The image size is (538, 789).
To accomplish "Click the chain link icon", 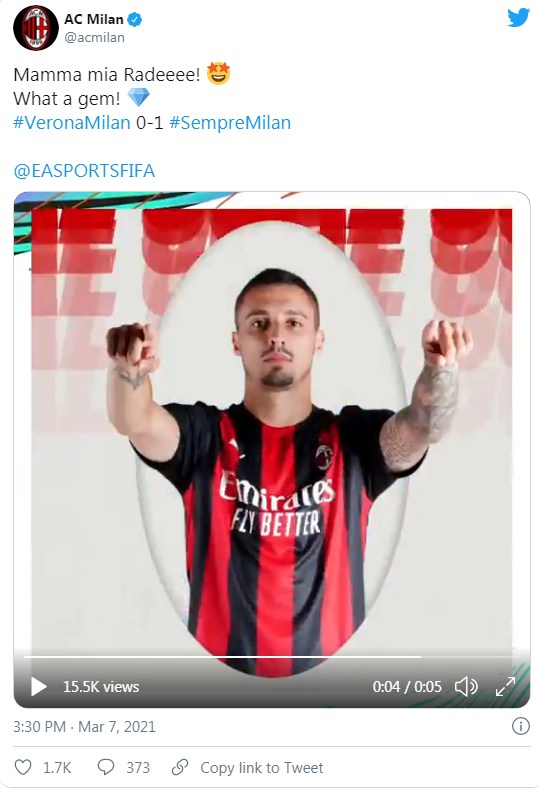I will 180,767.
